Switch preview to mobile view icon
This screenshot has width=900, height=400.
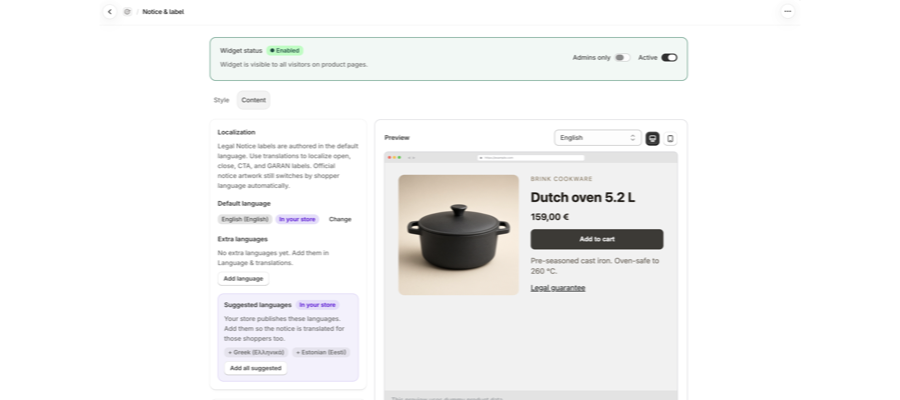pyautogui.click(x=670, y=138)
